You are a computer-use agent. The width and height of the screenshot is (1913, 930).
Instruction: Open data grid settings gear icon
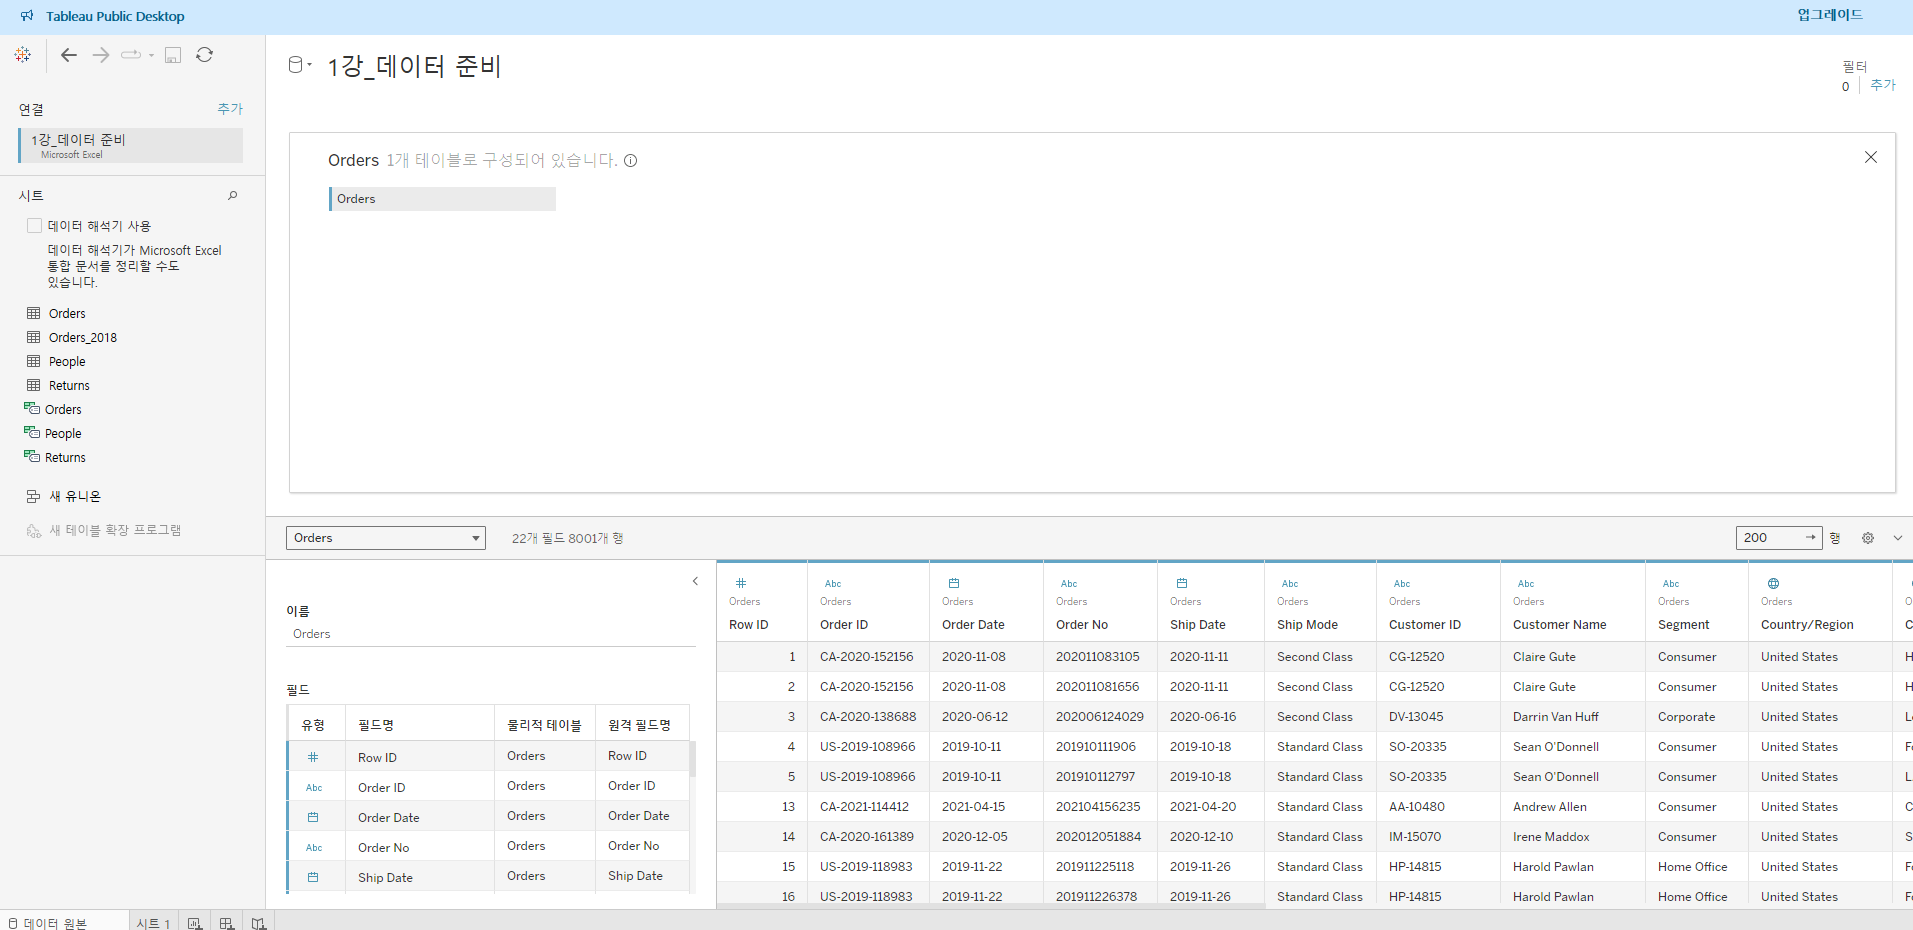(x=1868, y=538)
